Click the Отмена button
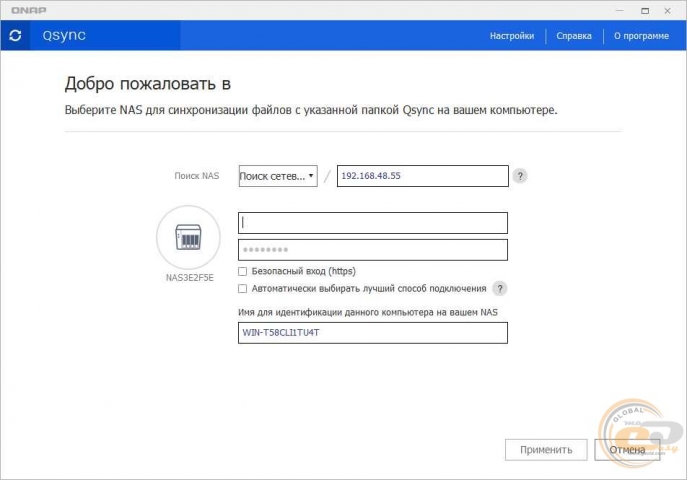 [x=627, y=450]
